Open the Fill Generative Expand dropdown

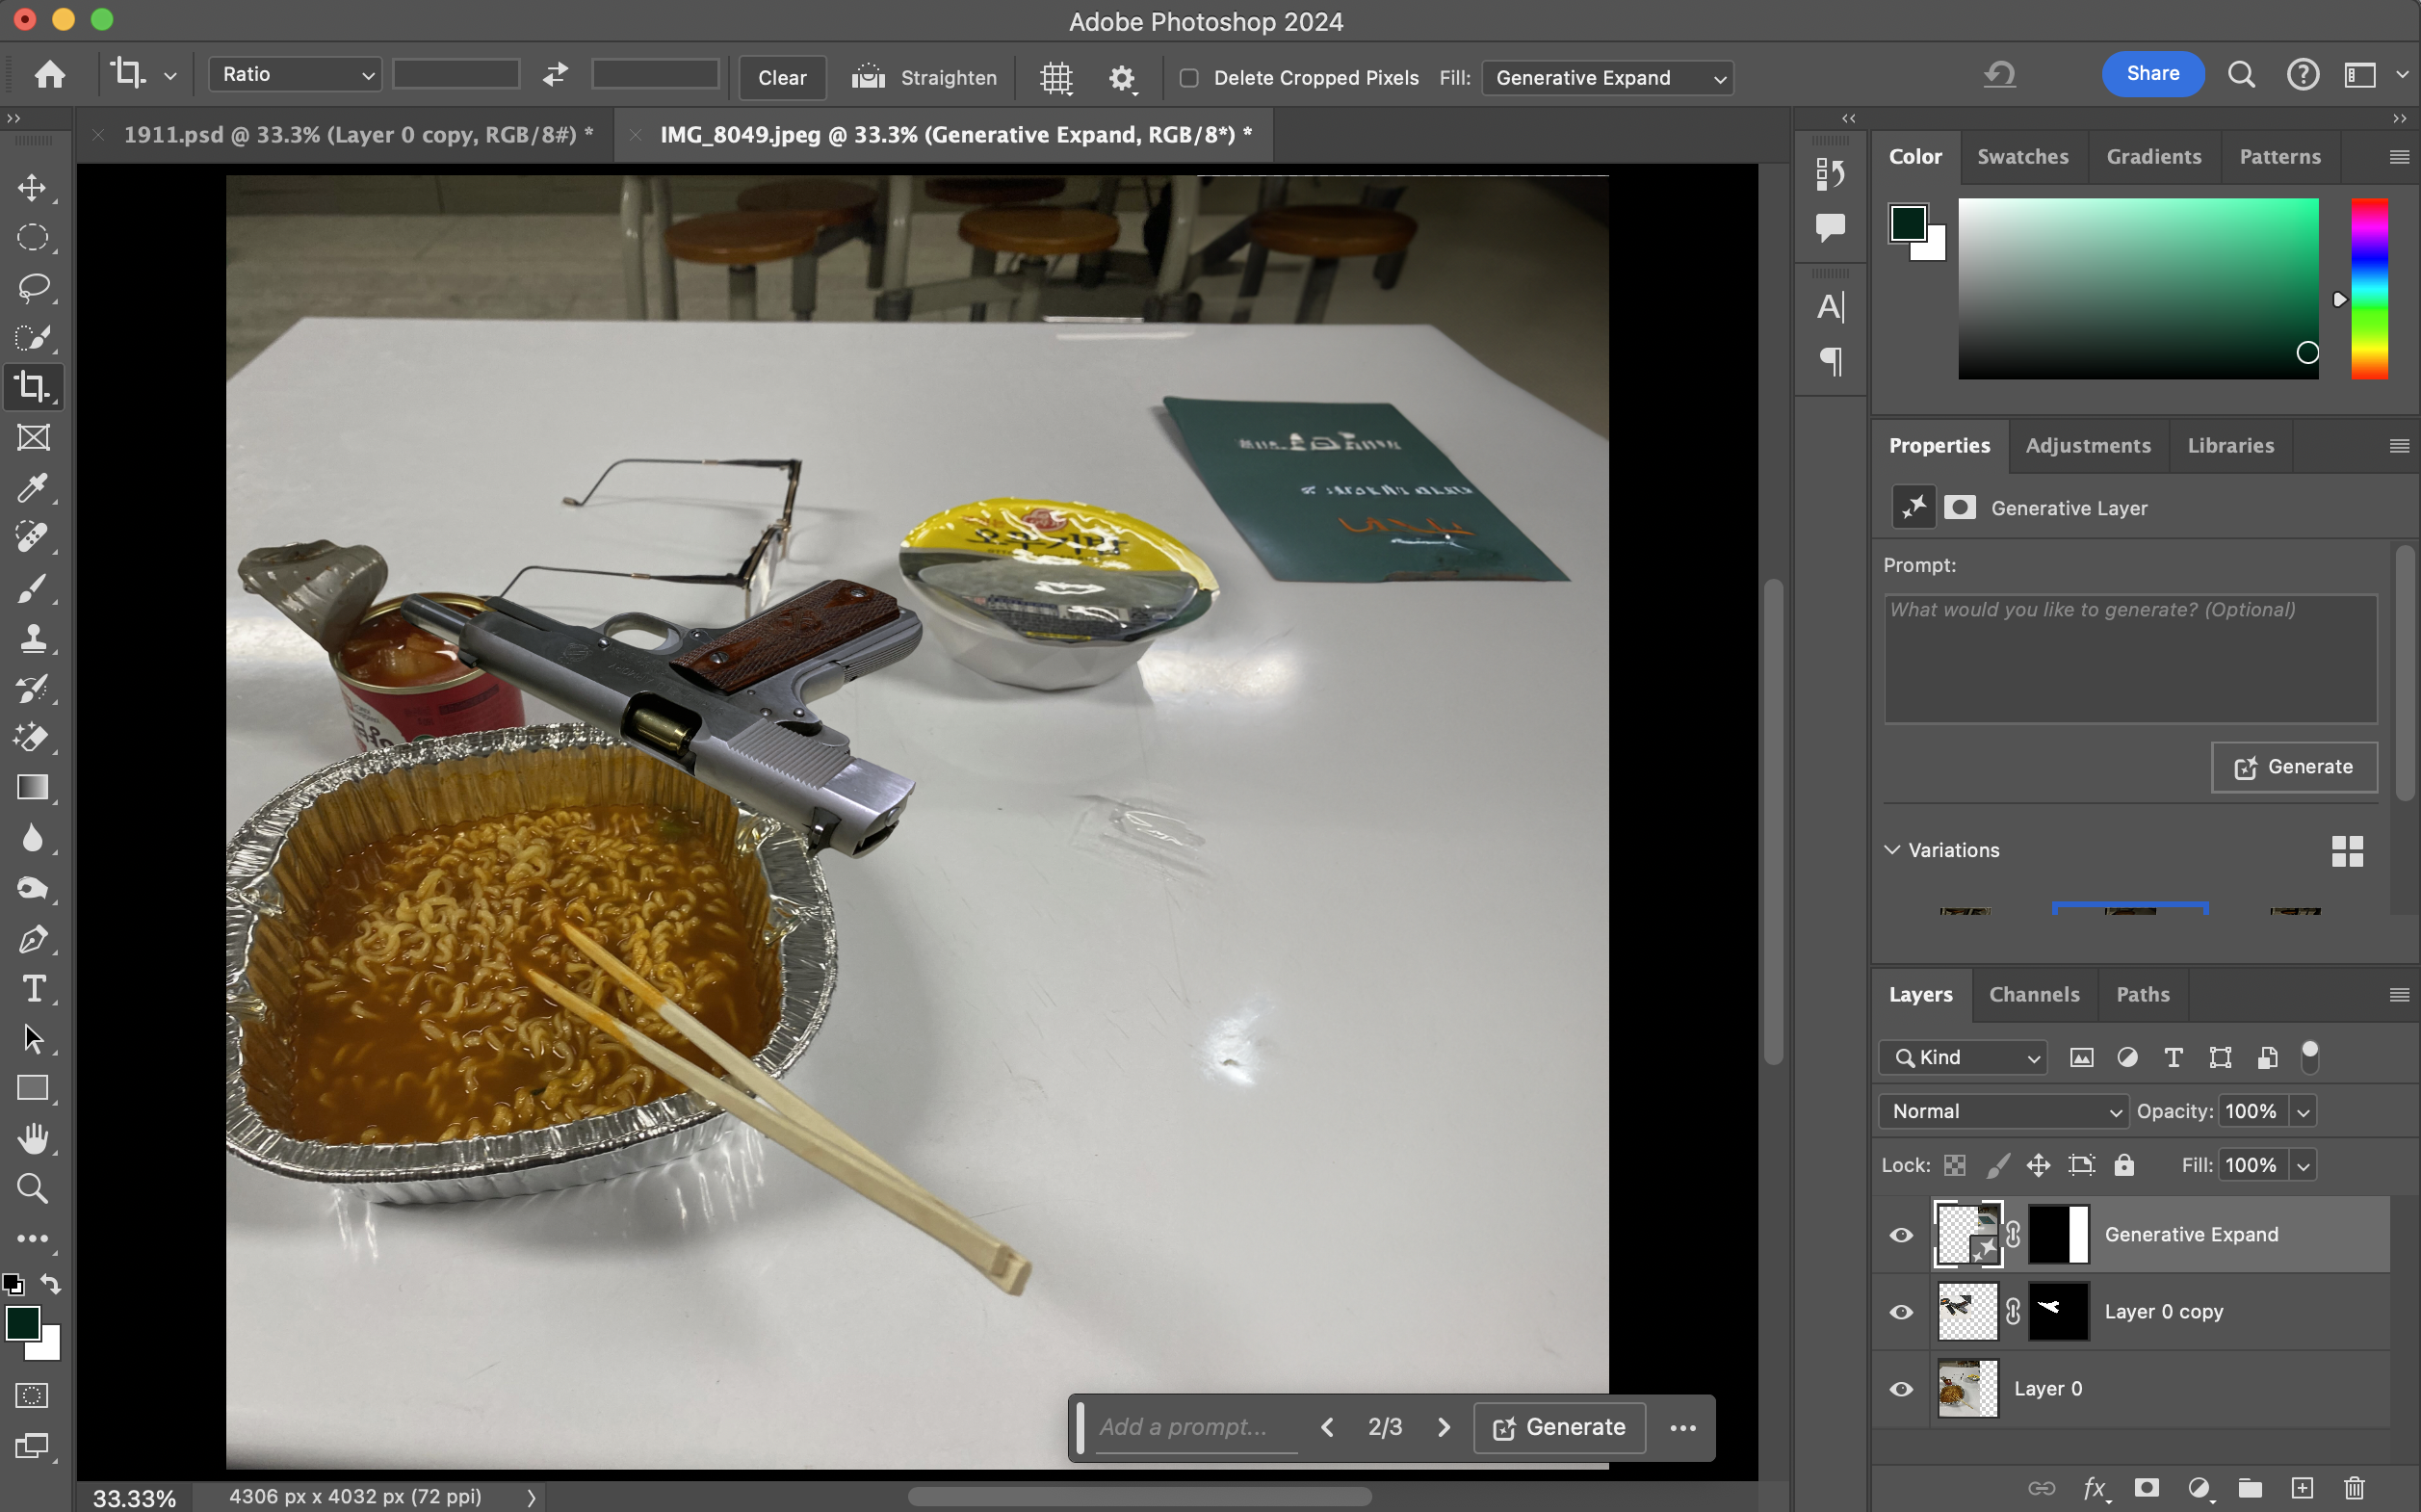[1607, 78]
